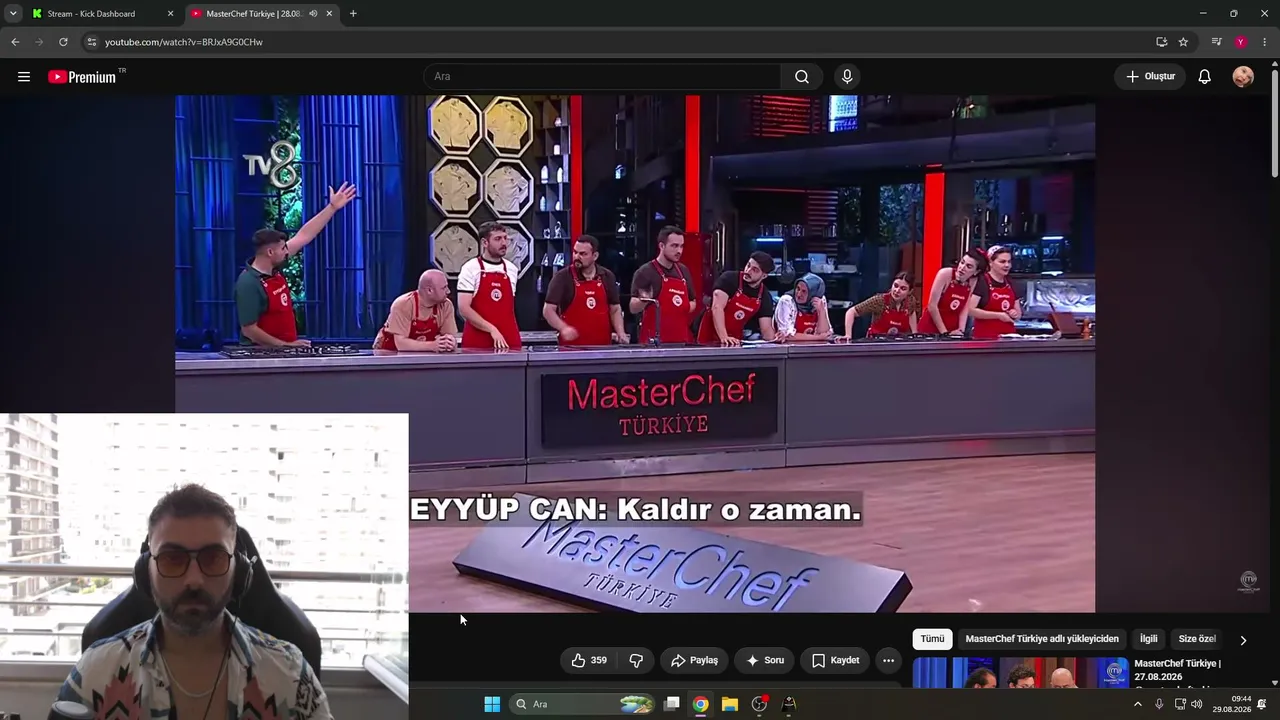
Task: Share video with Paylaş button
Action: (694, 660)
